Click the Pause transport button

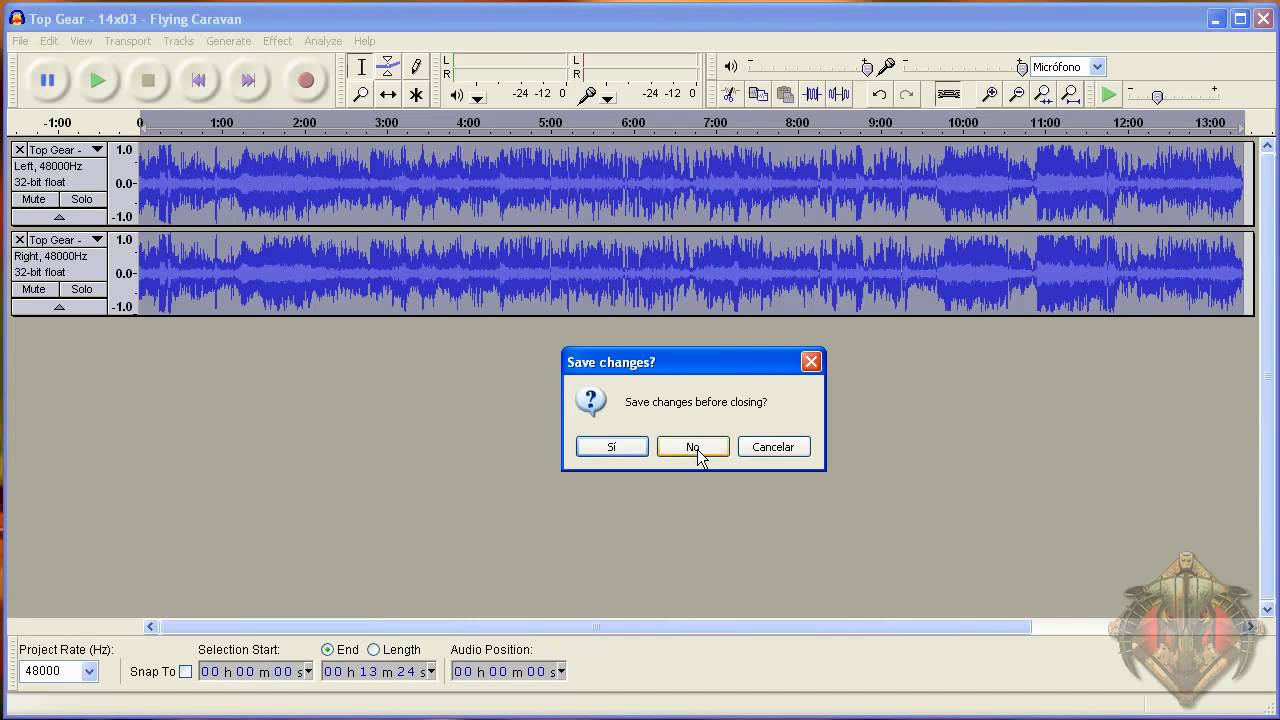(x=47, y=80)
